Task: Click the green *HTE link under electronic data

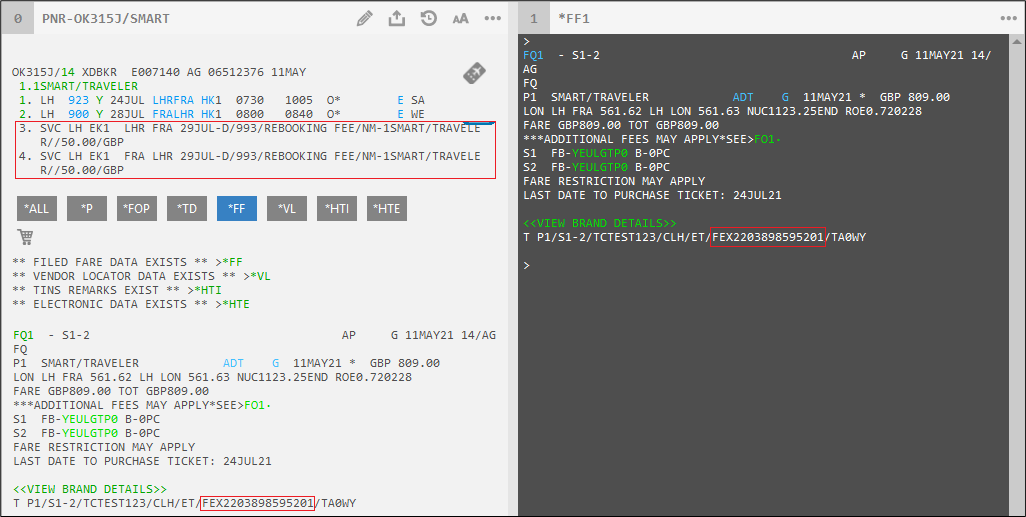Action: [235, 303]
